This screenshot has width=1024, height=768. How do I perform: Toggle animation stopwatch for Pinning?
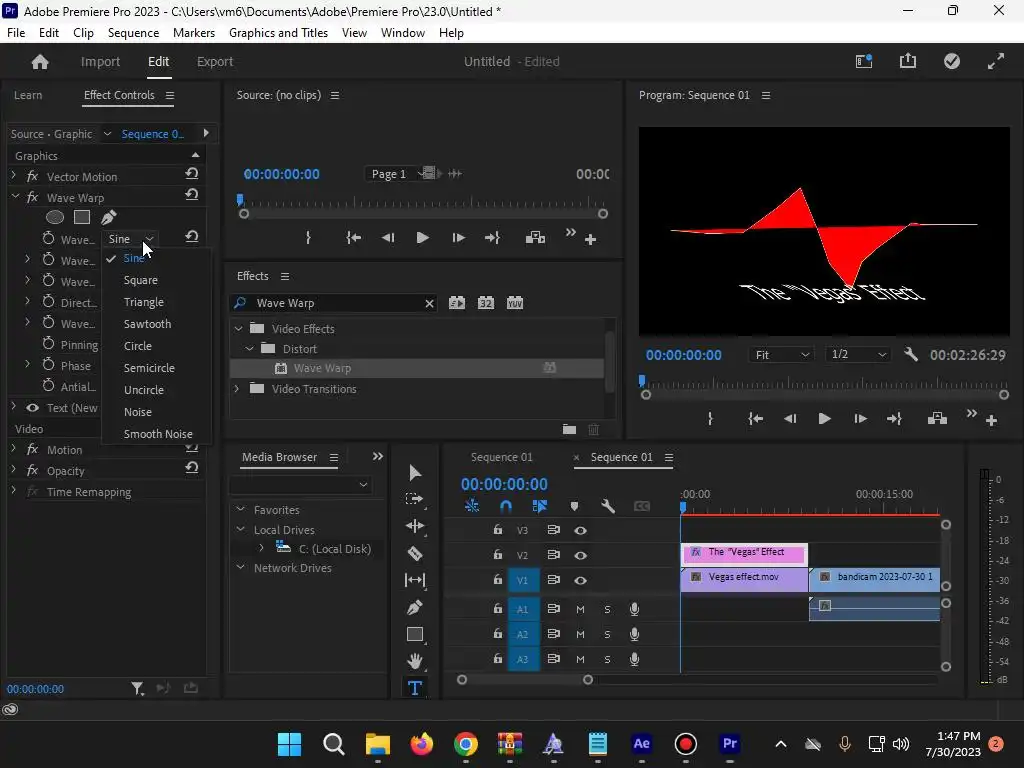click(x=48, y=344)
